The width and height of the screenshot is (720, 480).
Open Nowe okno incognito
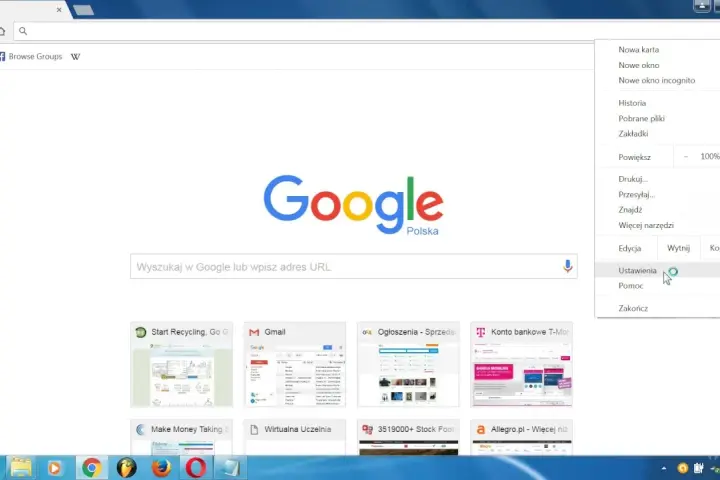[658, 80]
